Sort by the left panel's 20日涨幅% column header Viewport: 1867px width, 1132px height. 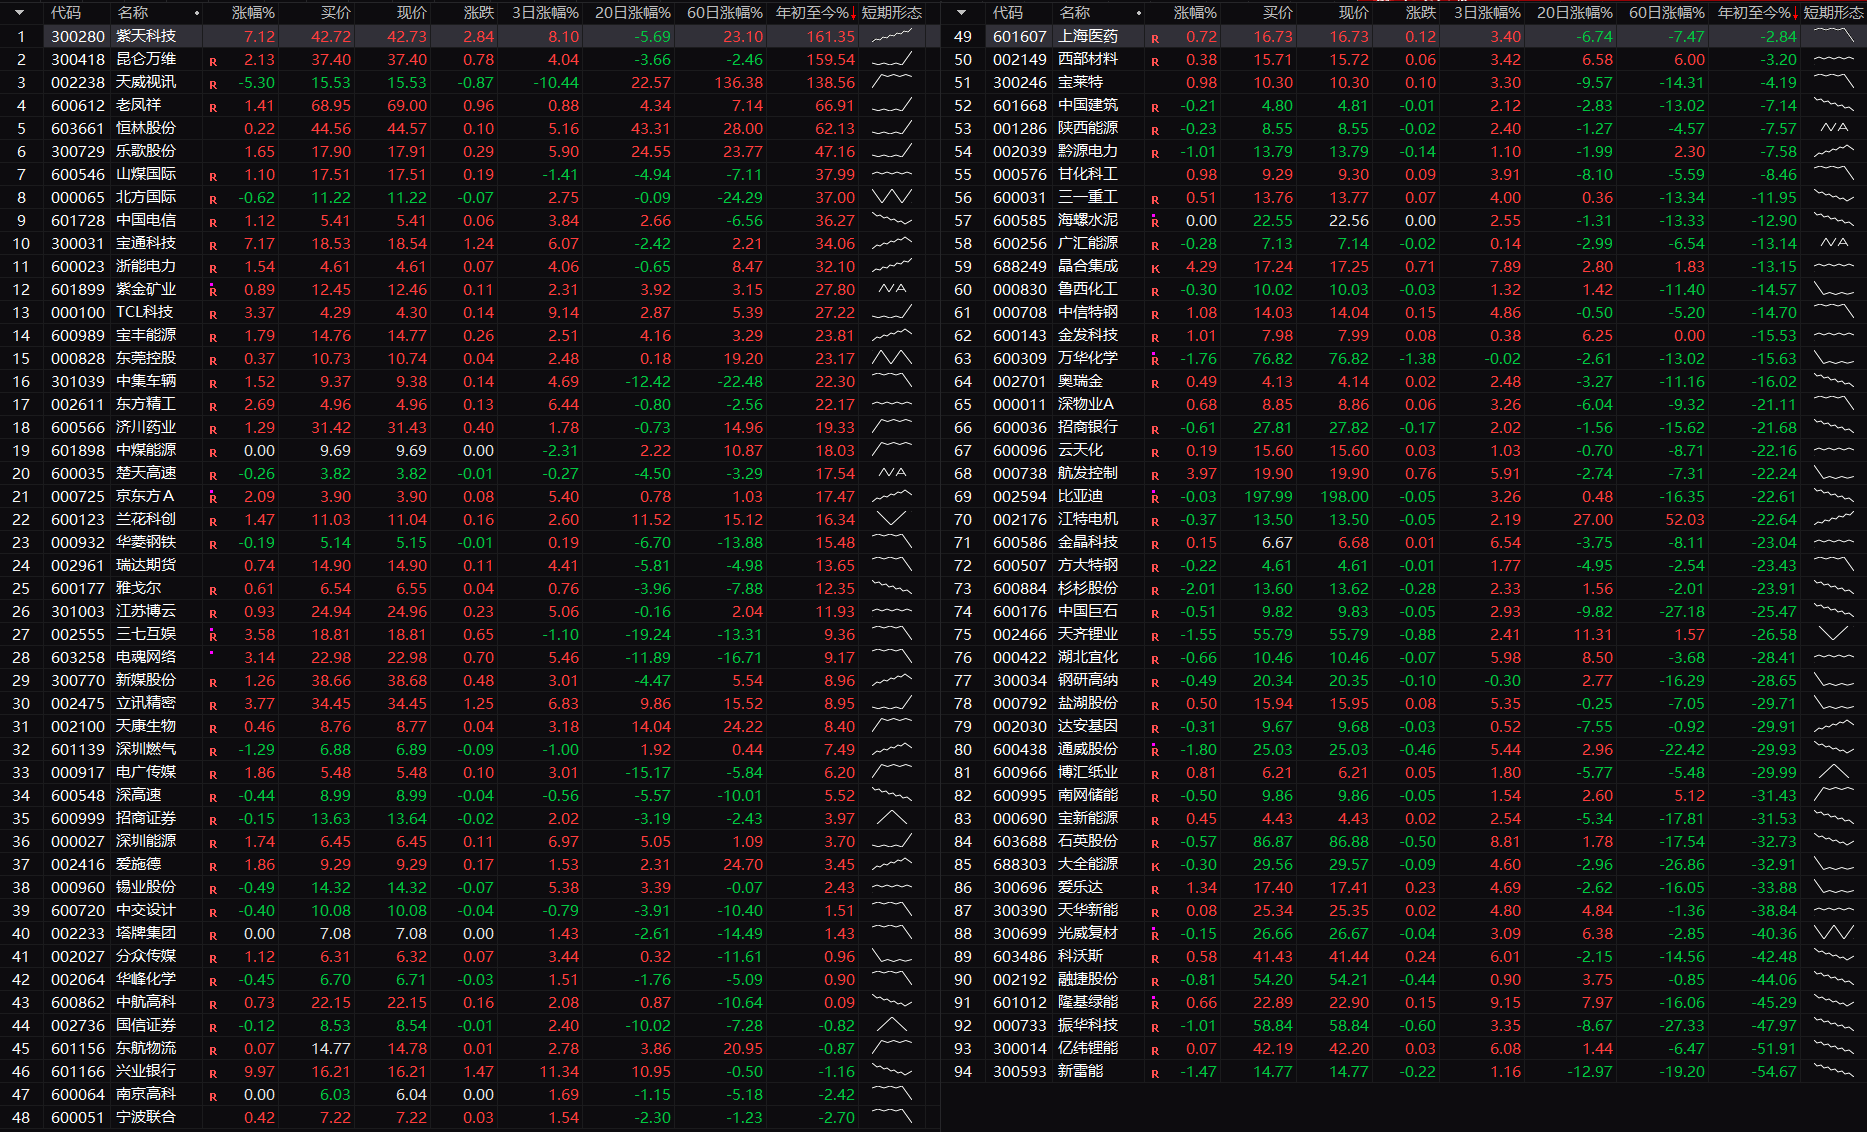(x=632, y=13)
